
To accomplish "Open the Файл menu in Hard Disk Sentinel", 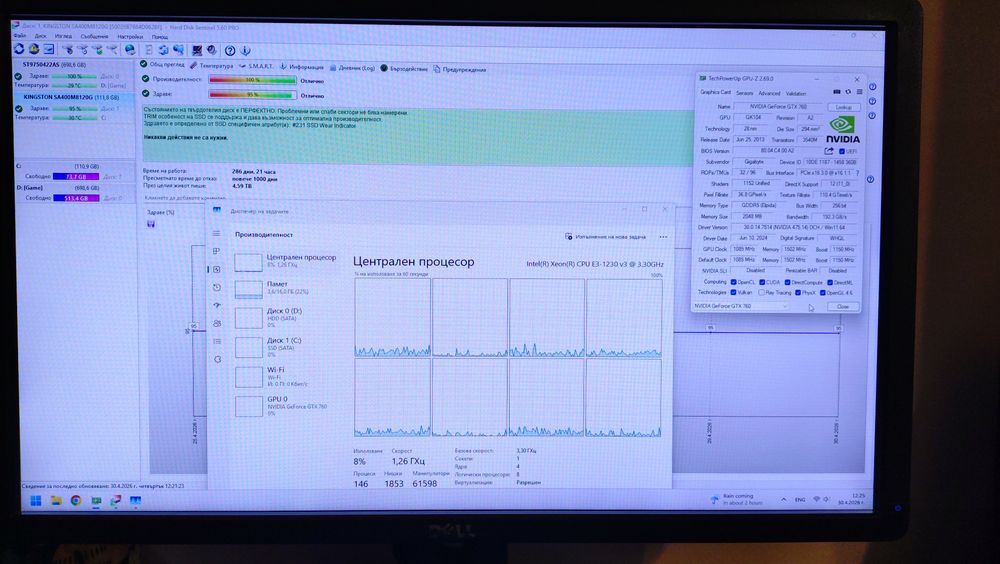I will tap(19, 36).
